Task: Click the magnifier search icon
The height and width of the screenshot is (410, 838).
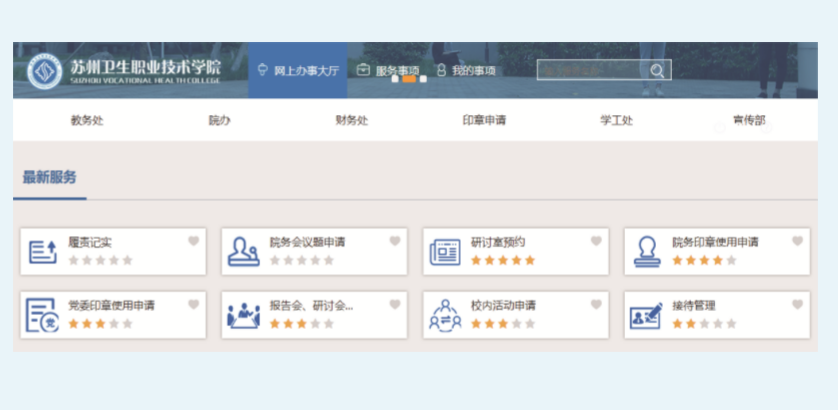Action: (x=657, y=71)
